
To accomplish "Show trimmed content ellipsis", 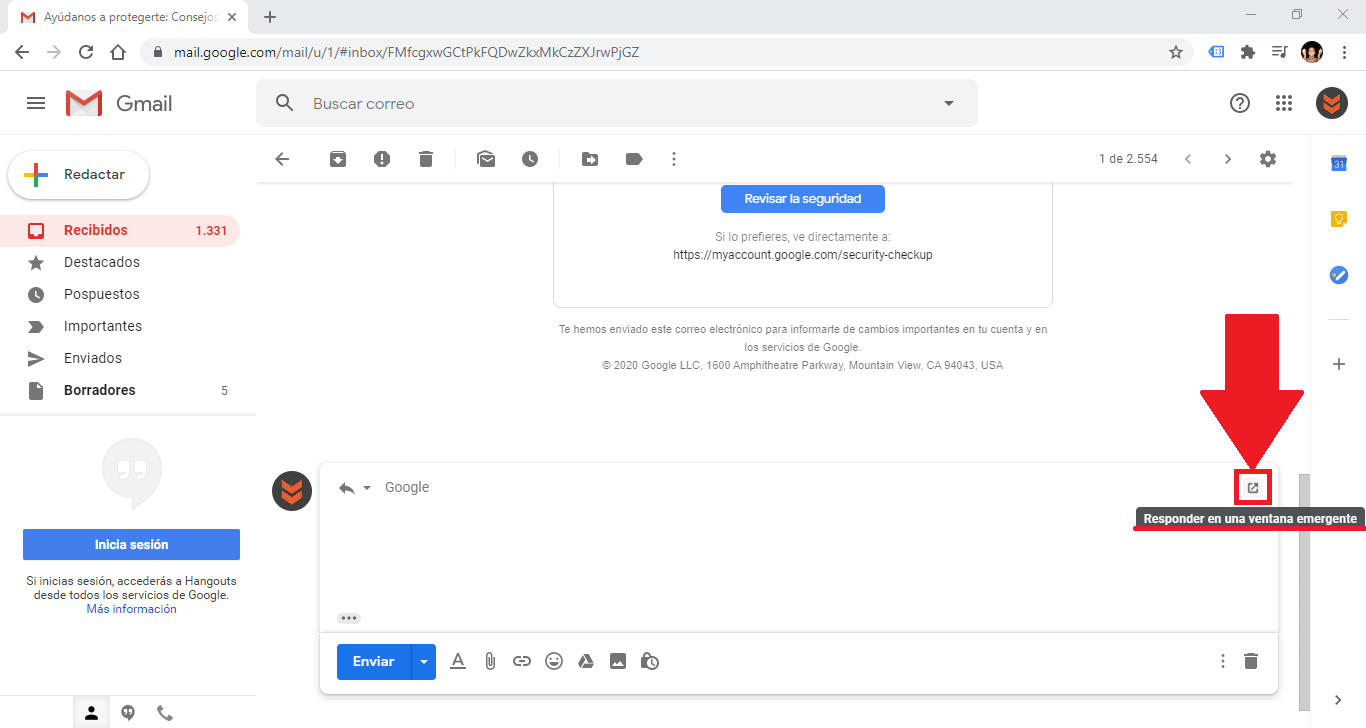I will coord(349,618).
